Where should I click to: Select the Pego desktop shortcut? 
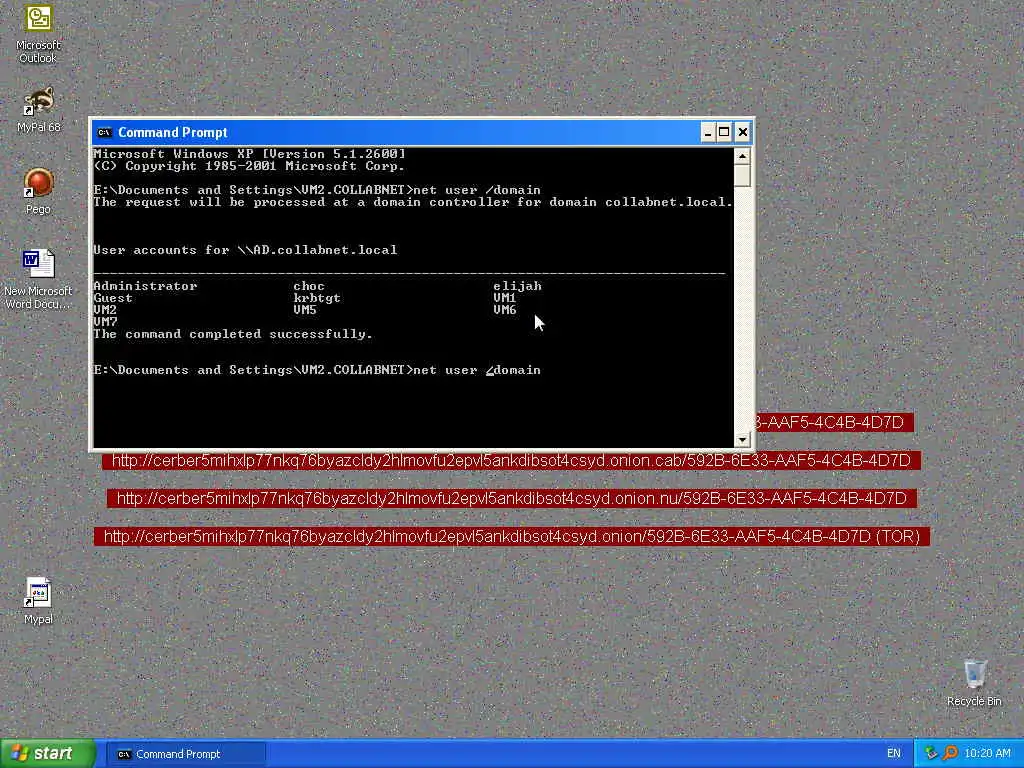[x=38, y=191]
